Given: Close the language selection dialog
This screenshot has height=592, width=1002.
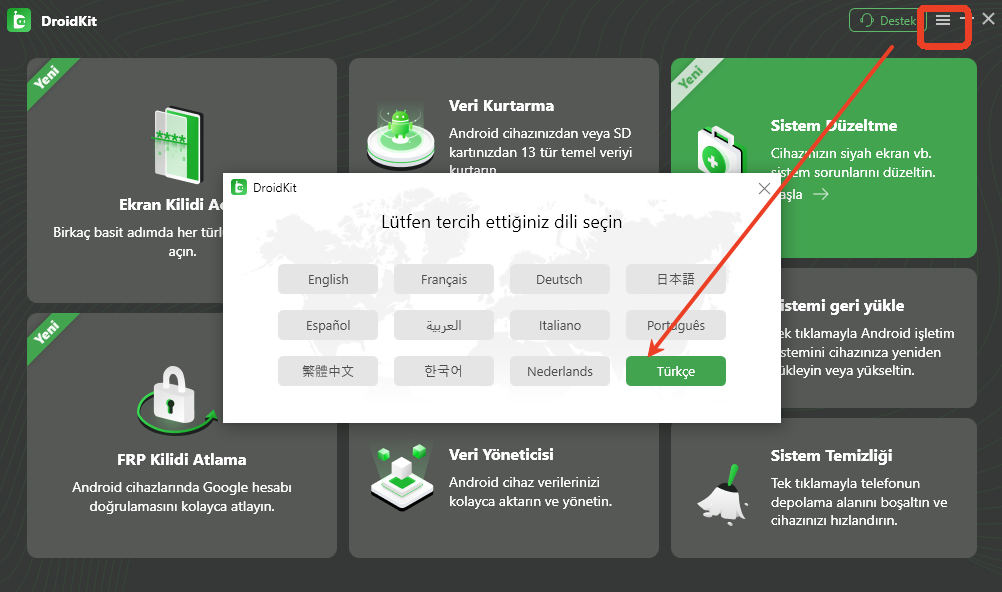Looking at the screenshot, I should tap(765, 188).
